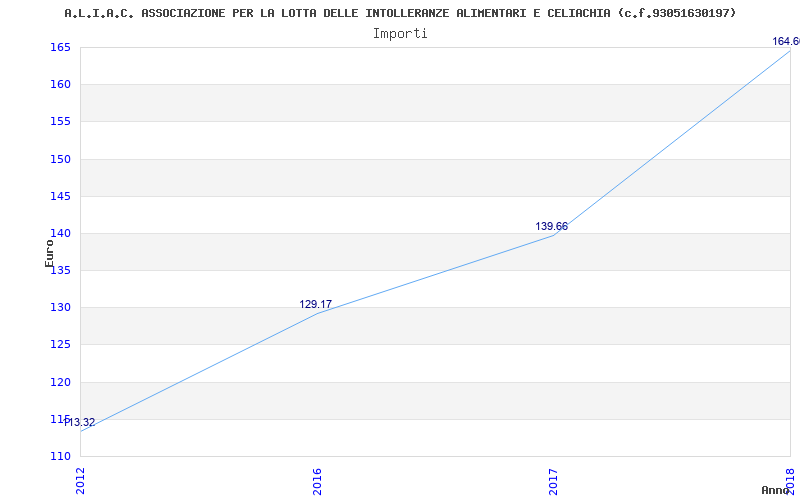The height and width of the screenshot is (500, 800).
Task: Click the 139.66 data label
Action: click(552, 227)
